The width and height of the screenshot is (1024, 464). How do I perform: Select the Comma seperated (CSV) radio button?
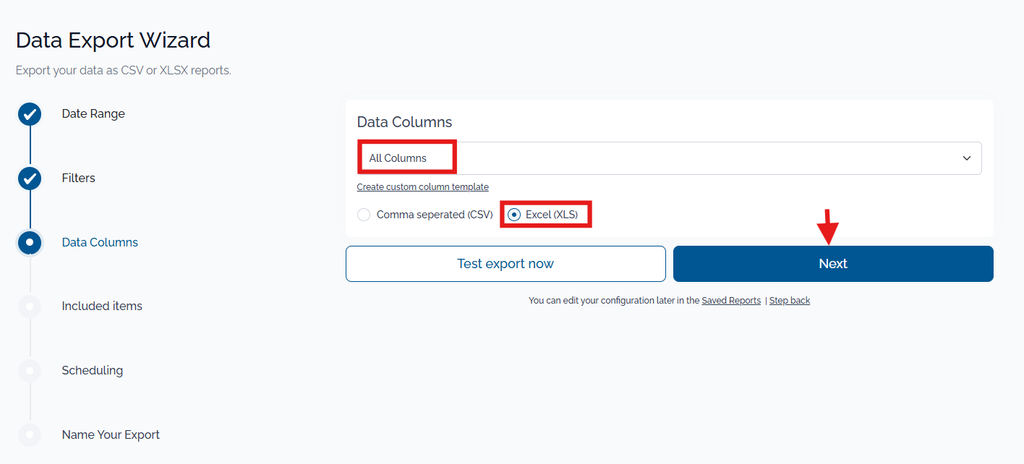tap(364, 214)
